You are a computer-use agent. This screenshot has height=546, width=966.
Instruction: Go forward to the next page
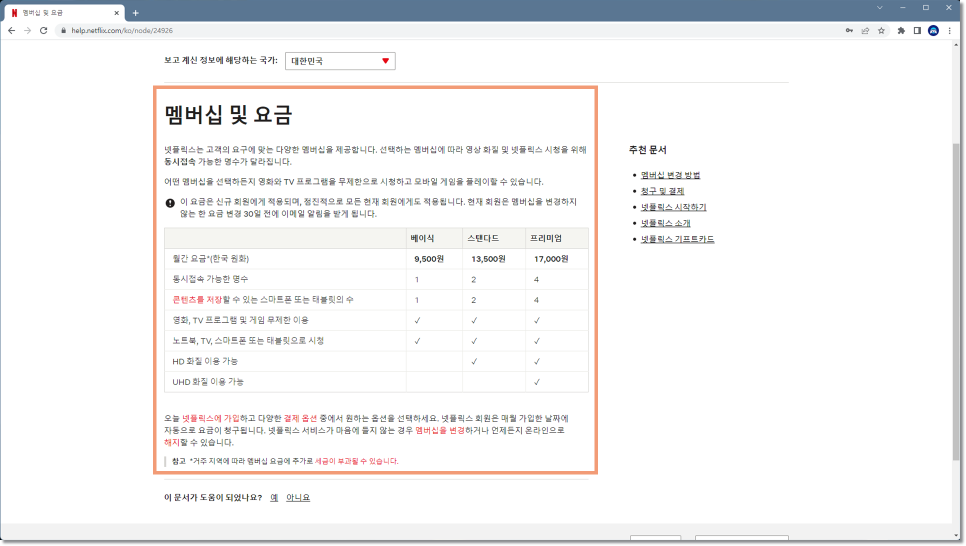click(27, 30)
